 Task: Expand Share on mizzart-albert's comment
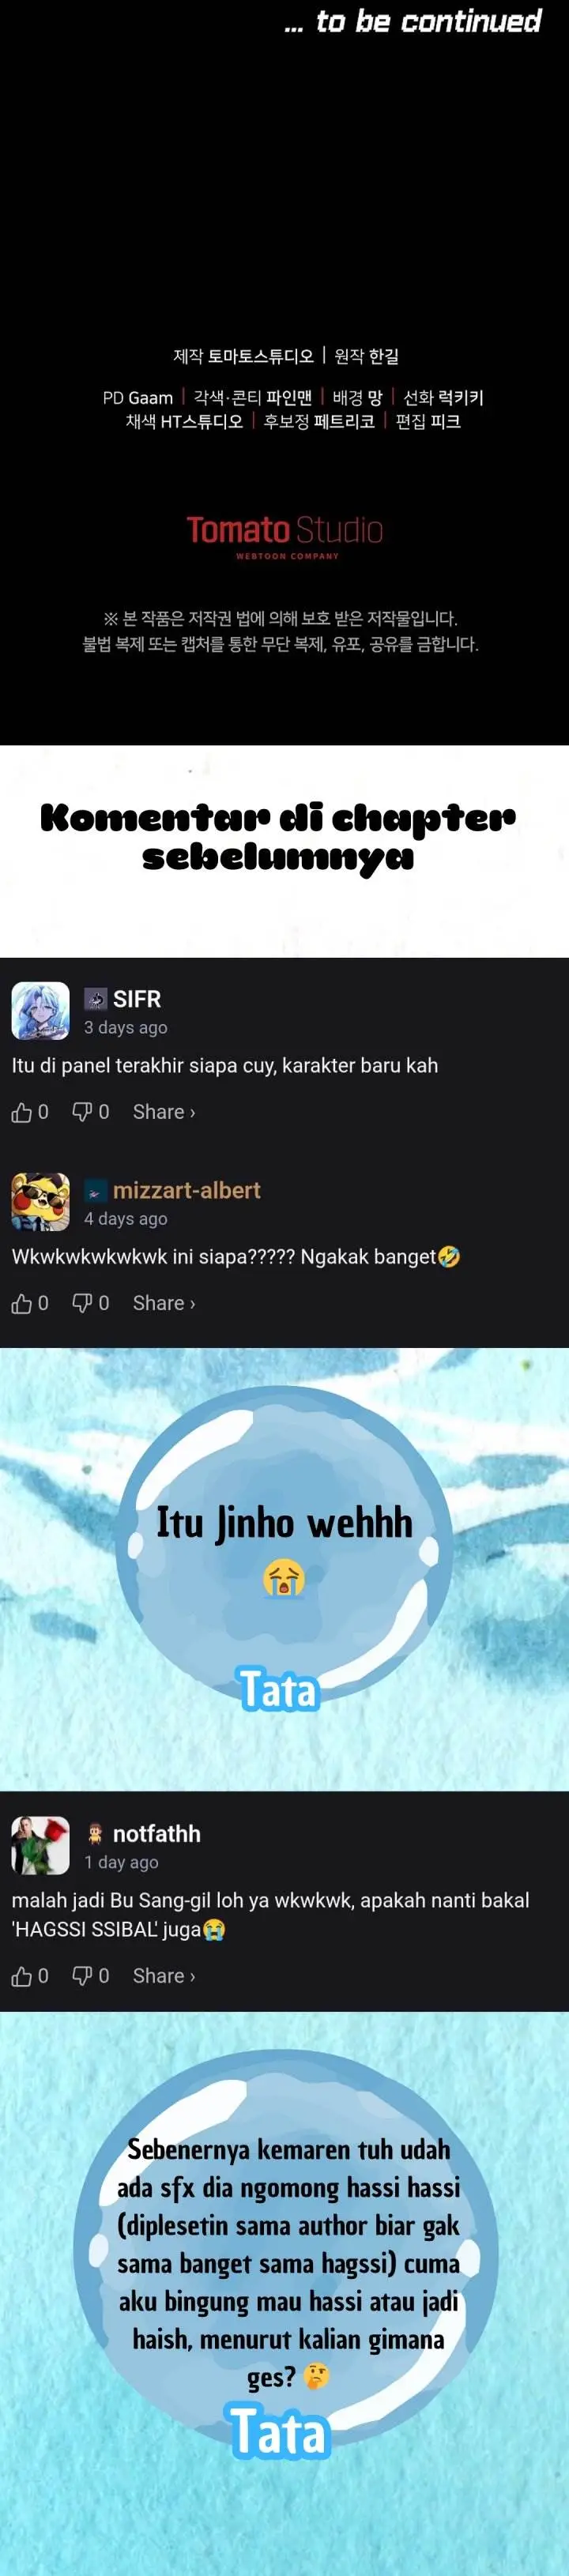coord(164,1303)
